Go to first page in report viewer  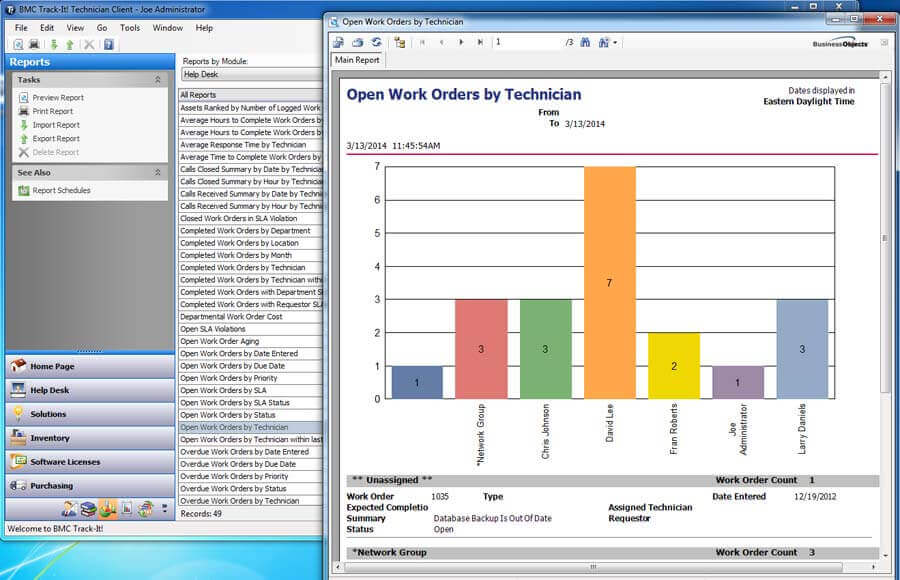[422, 42]
